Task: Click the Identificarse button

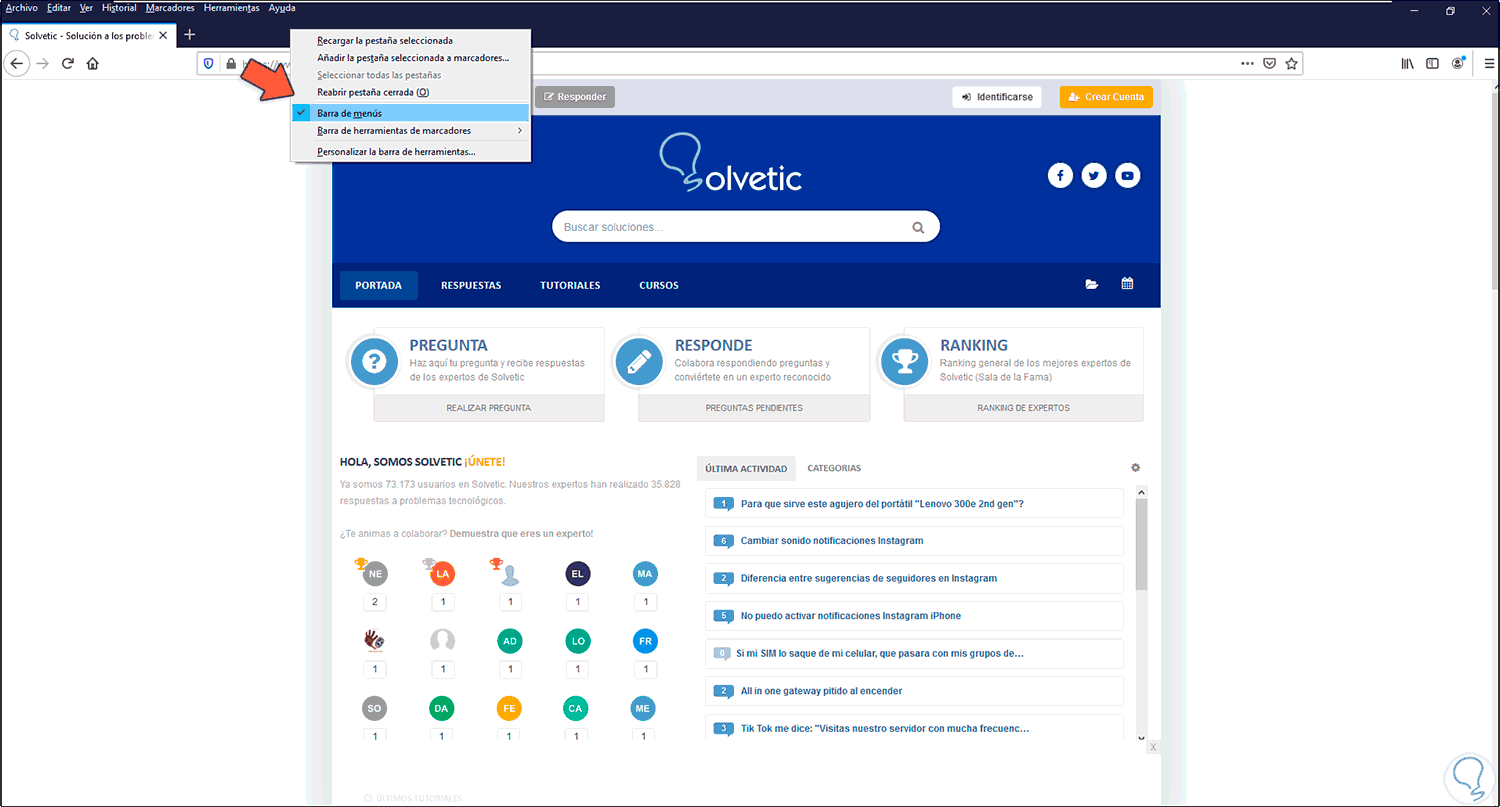Action: click(997, 97)
